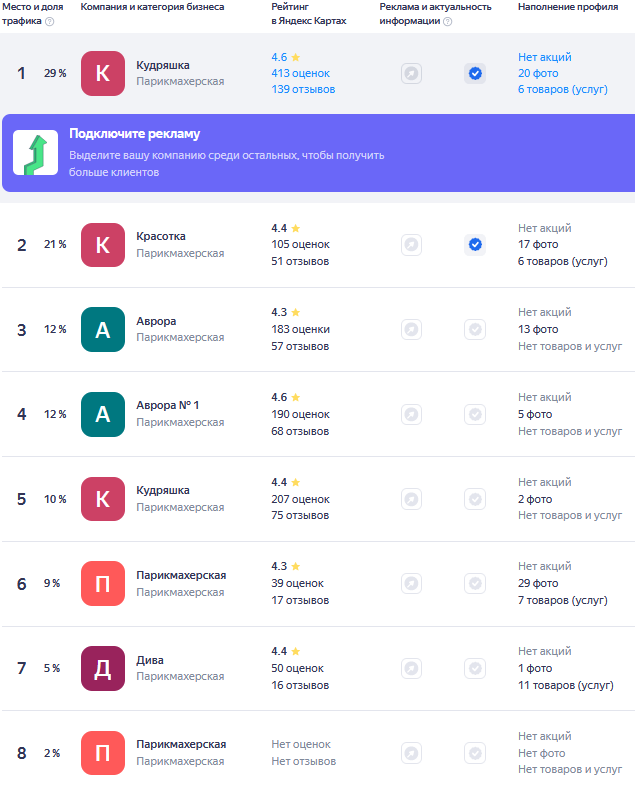Click the '6 товаров (услуг)' link in first row
Screen dimensions: 635x795
(562, 90)
